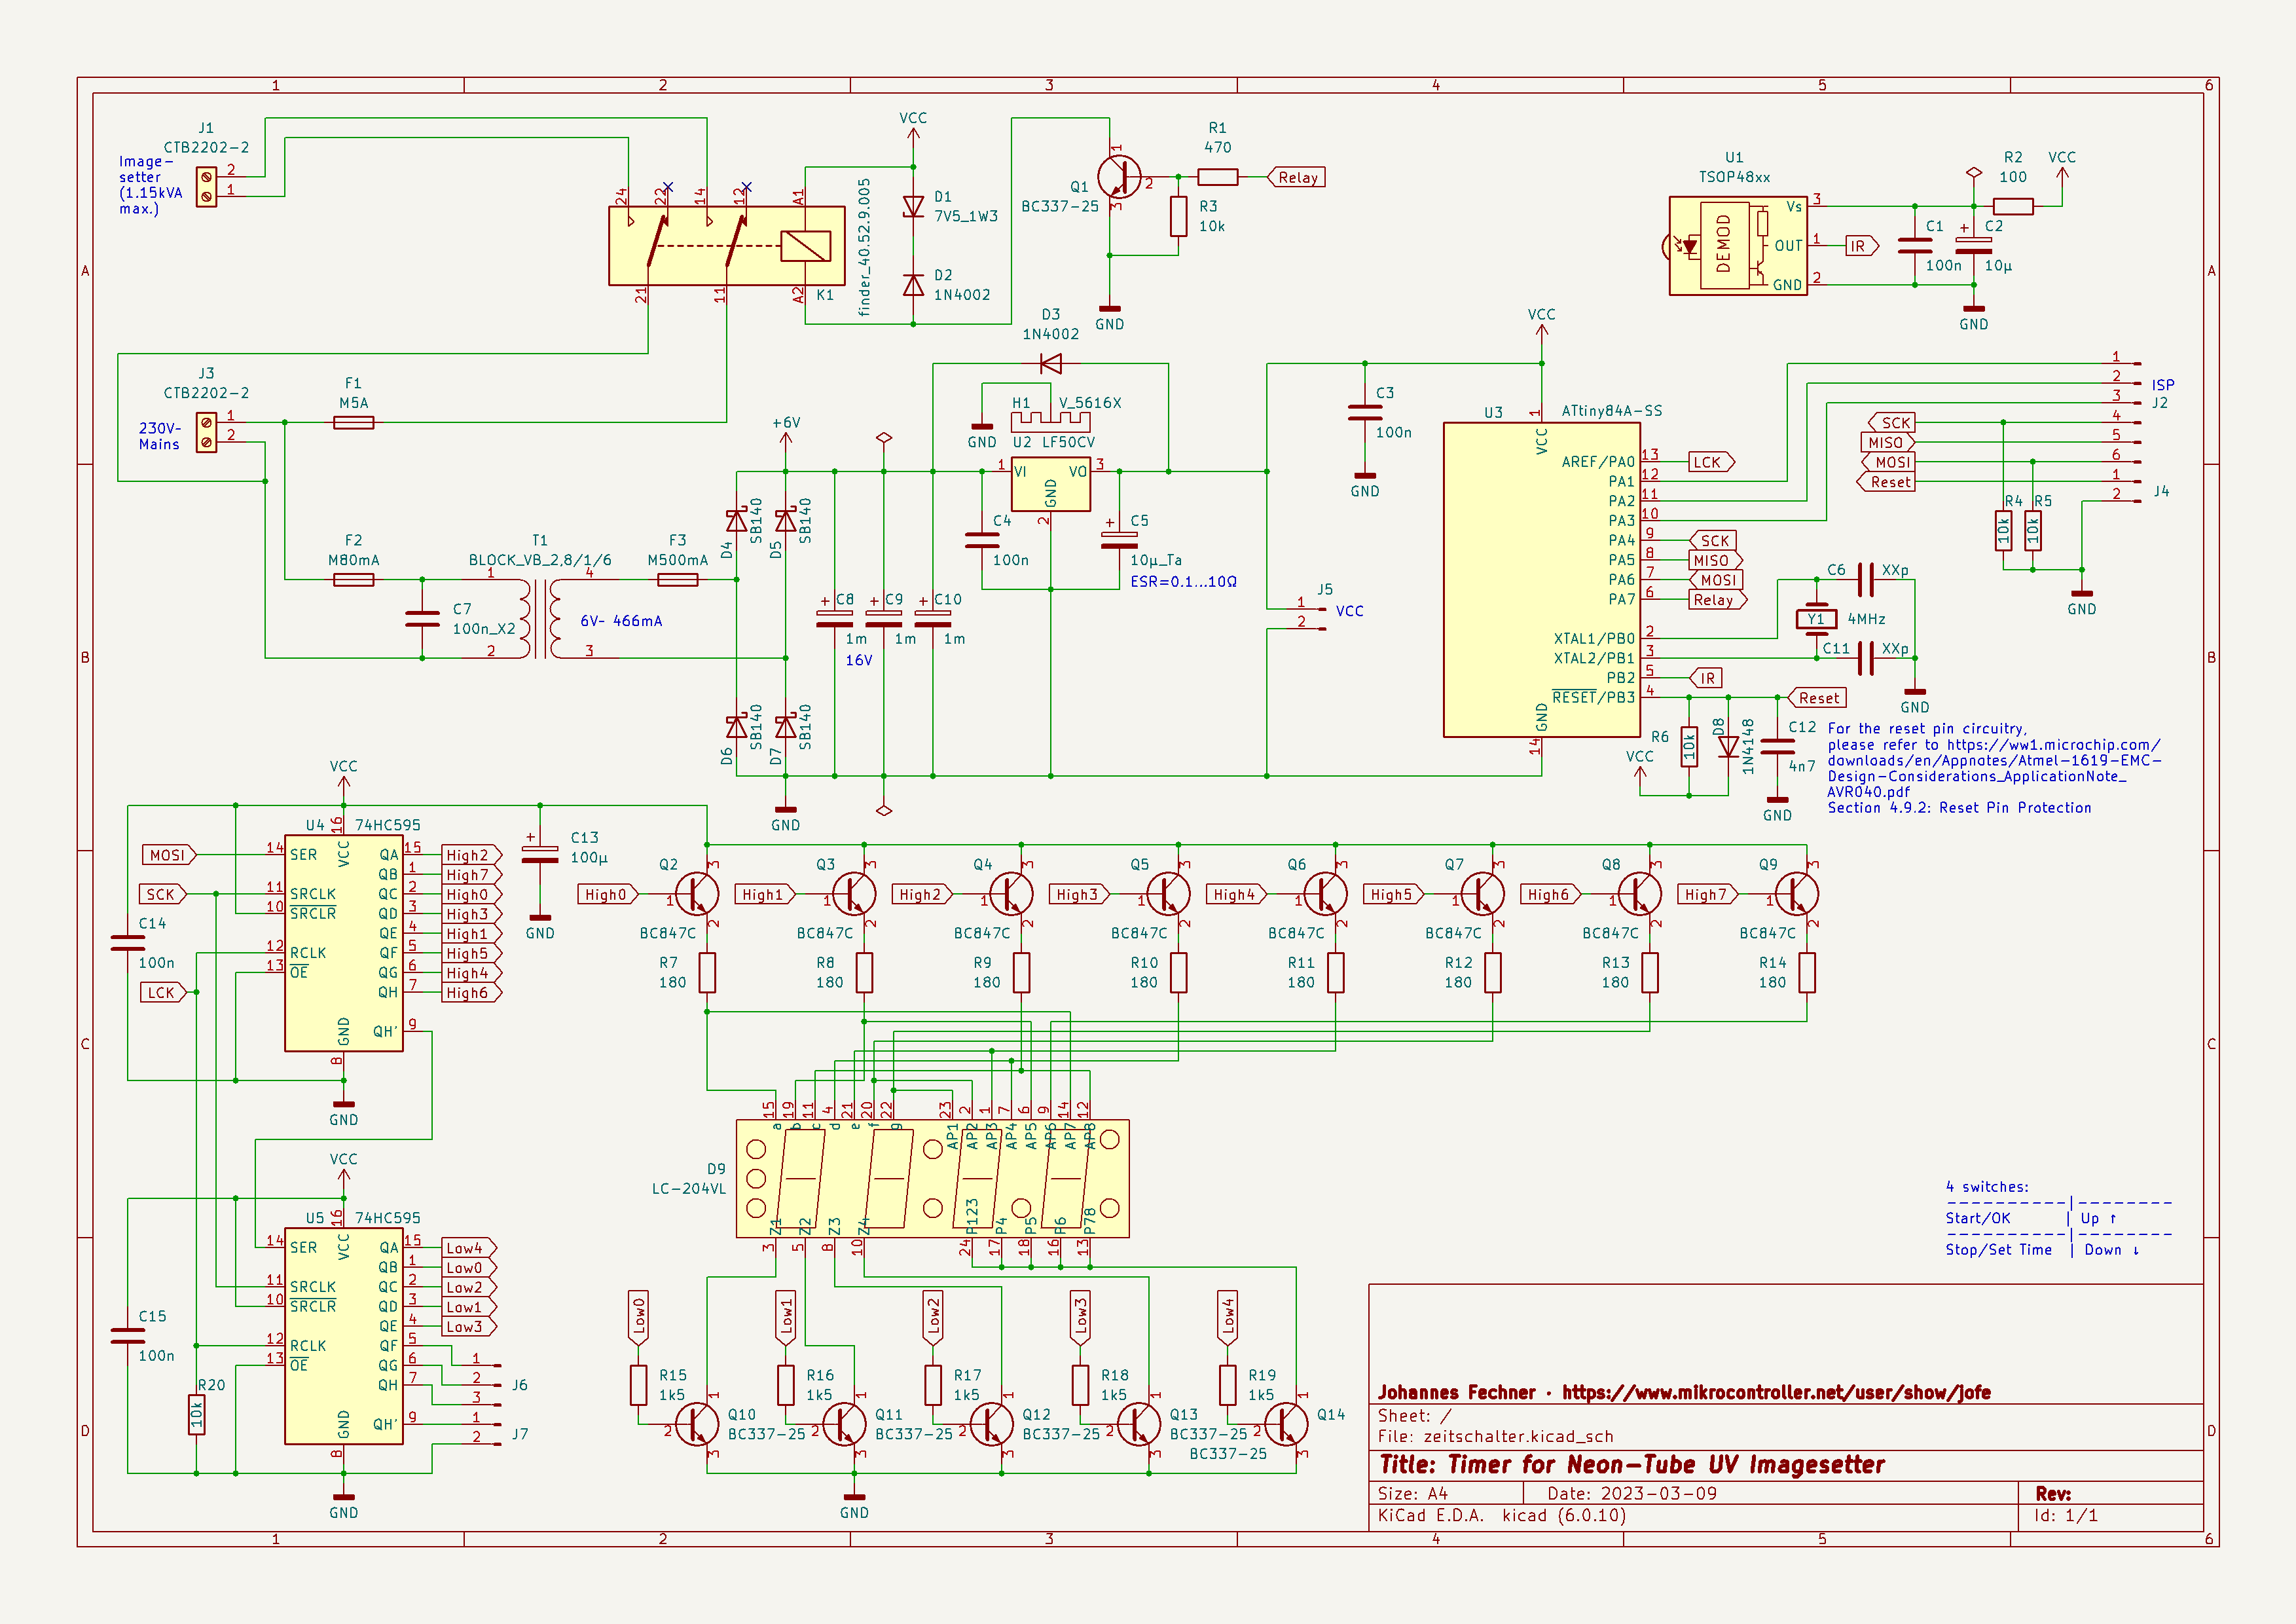Select fuse F3 M500mA symbol
Viewport: 2296px width, 1624px height.
click(x=677, y=580)
